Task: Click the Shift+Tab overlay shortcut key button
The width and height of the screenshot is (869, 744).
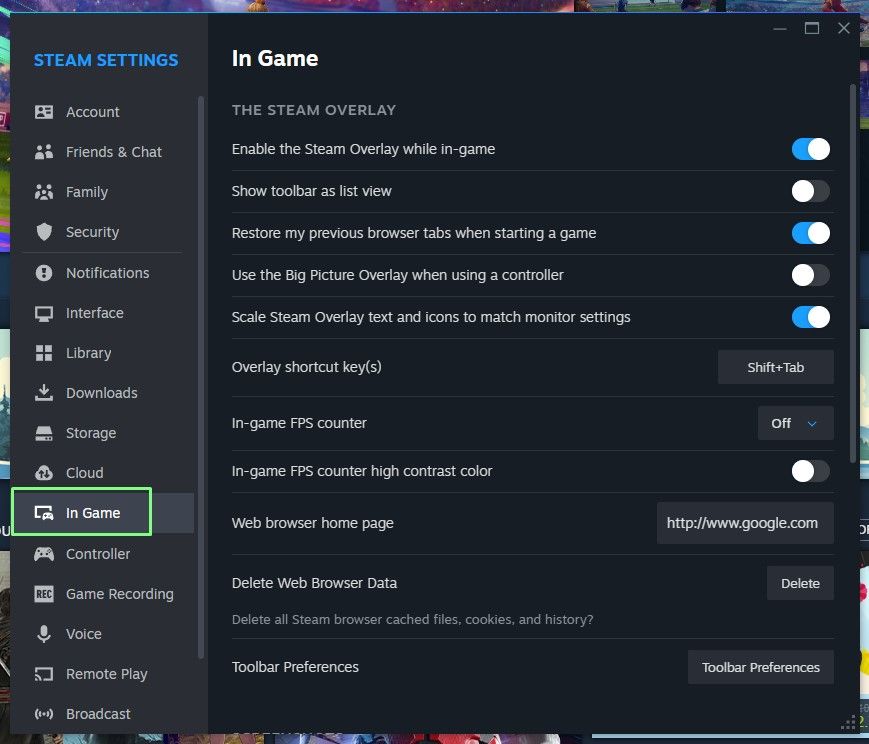Action: pyautogui.click(x=775, y=367)
